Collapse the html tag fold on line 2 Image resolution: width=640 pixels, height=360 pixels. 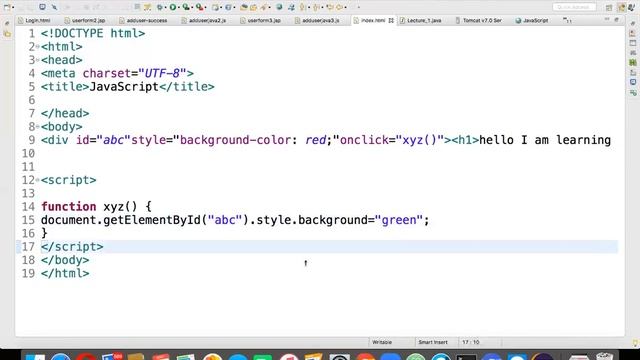(x=38, y=47)
